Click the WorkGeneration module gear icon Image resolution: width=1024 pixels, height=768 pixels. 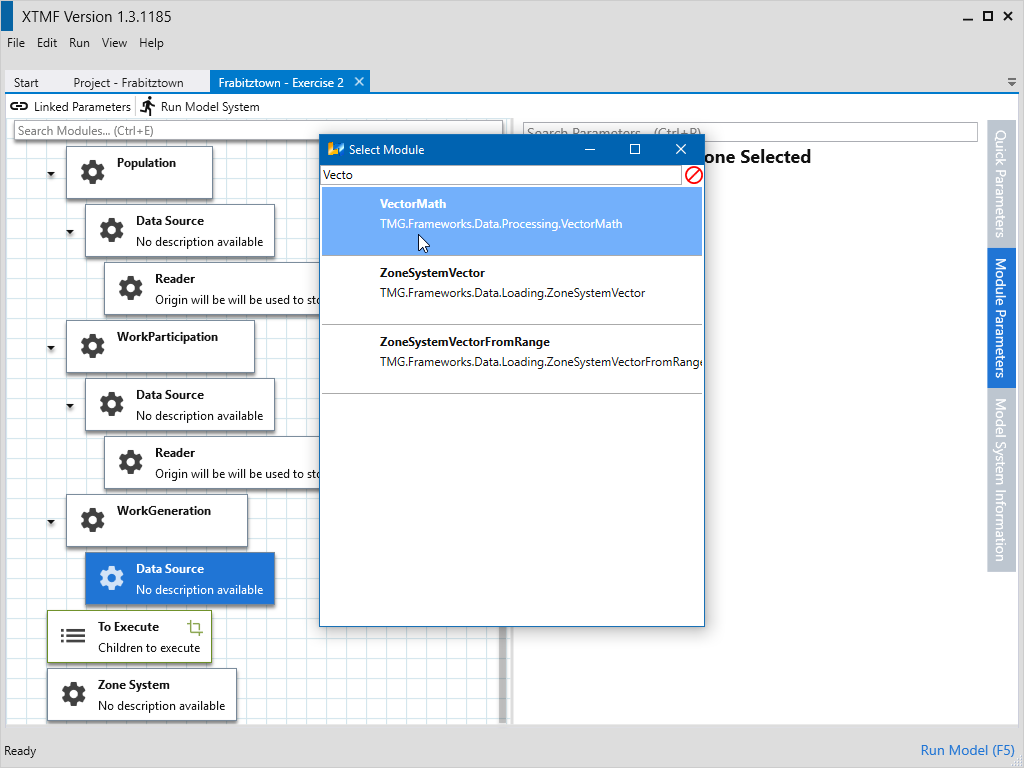[x=92, y=520]
